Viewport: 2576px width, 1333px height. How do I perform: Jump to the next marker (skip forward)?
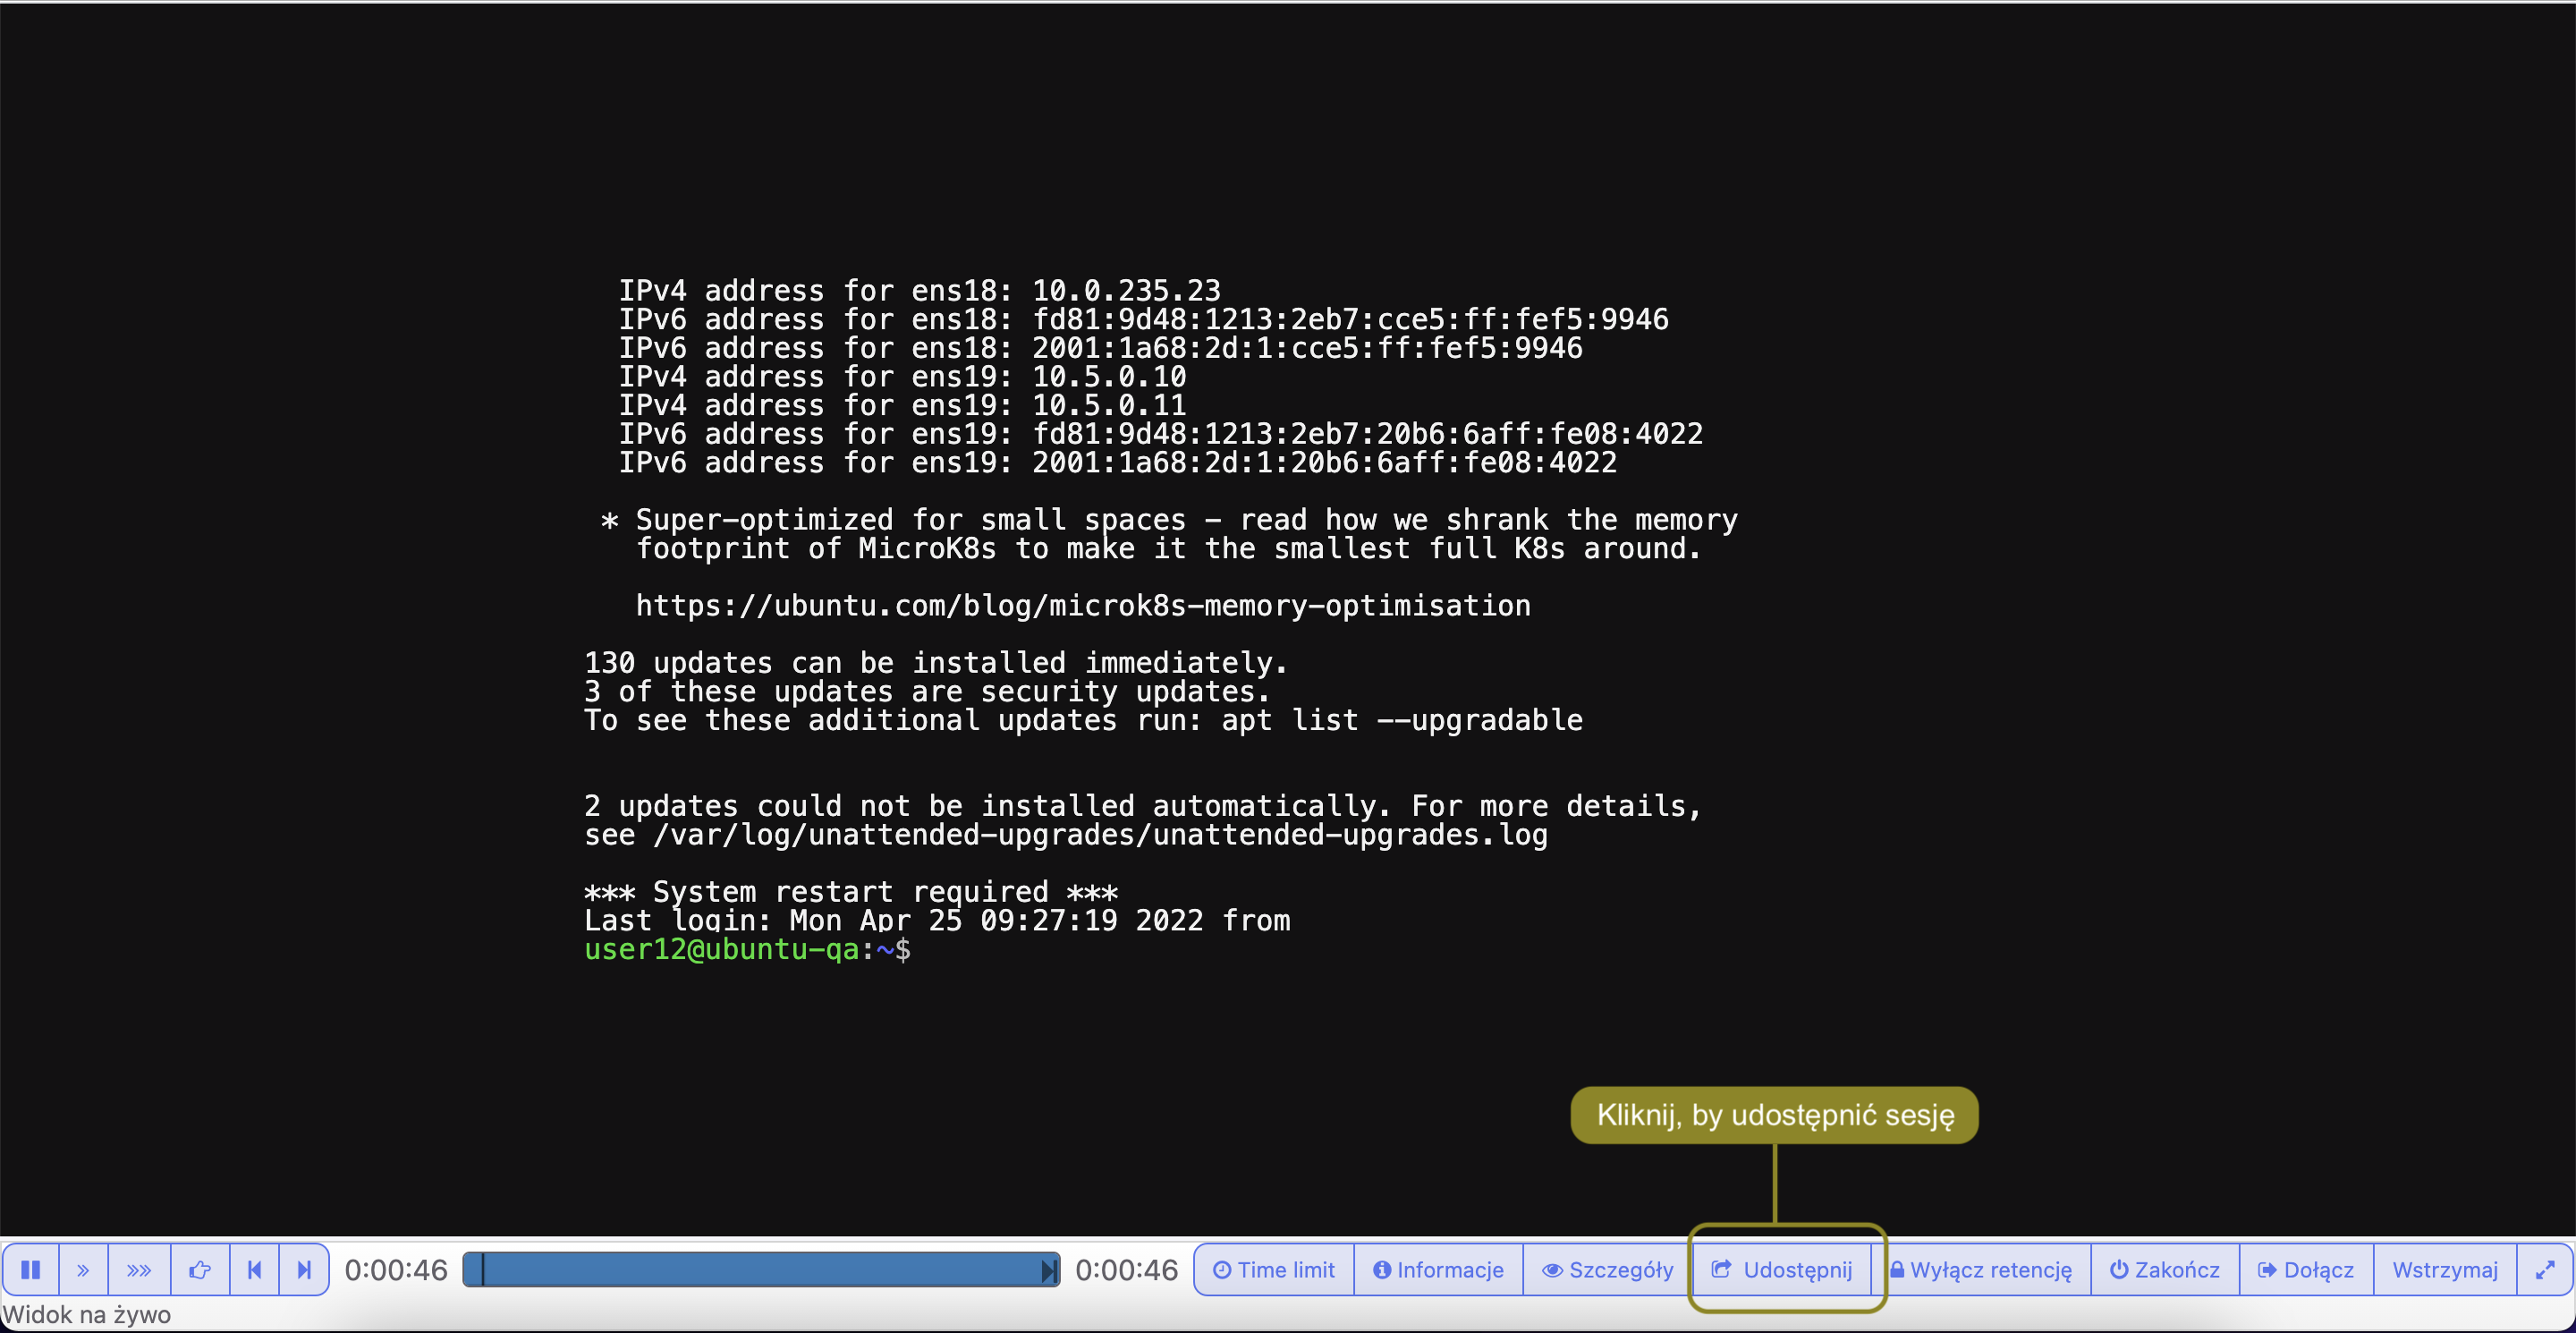coord(304,1269)
